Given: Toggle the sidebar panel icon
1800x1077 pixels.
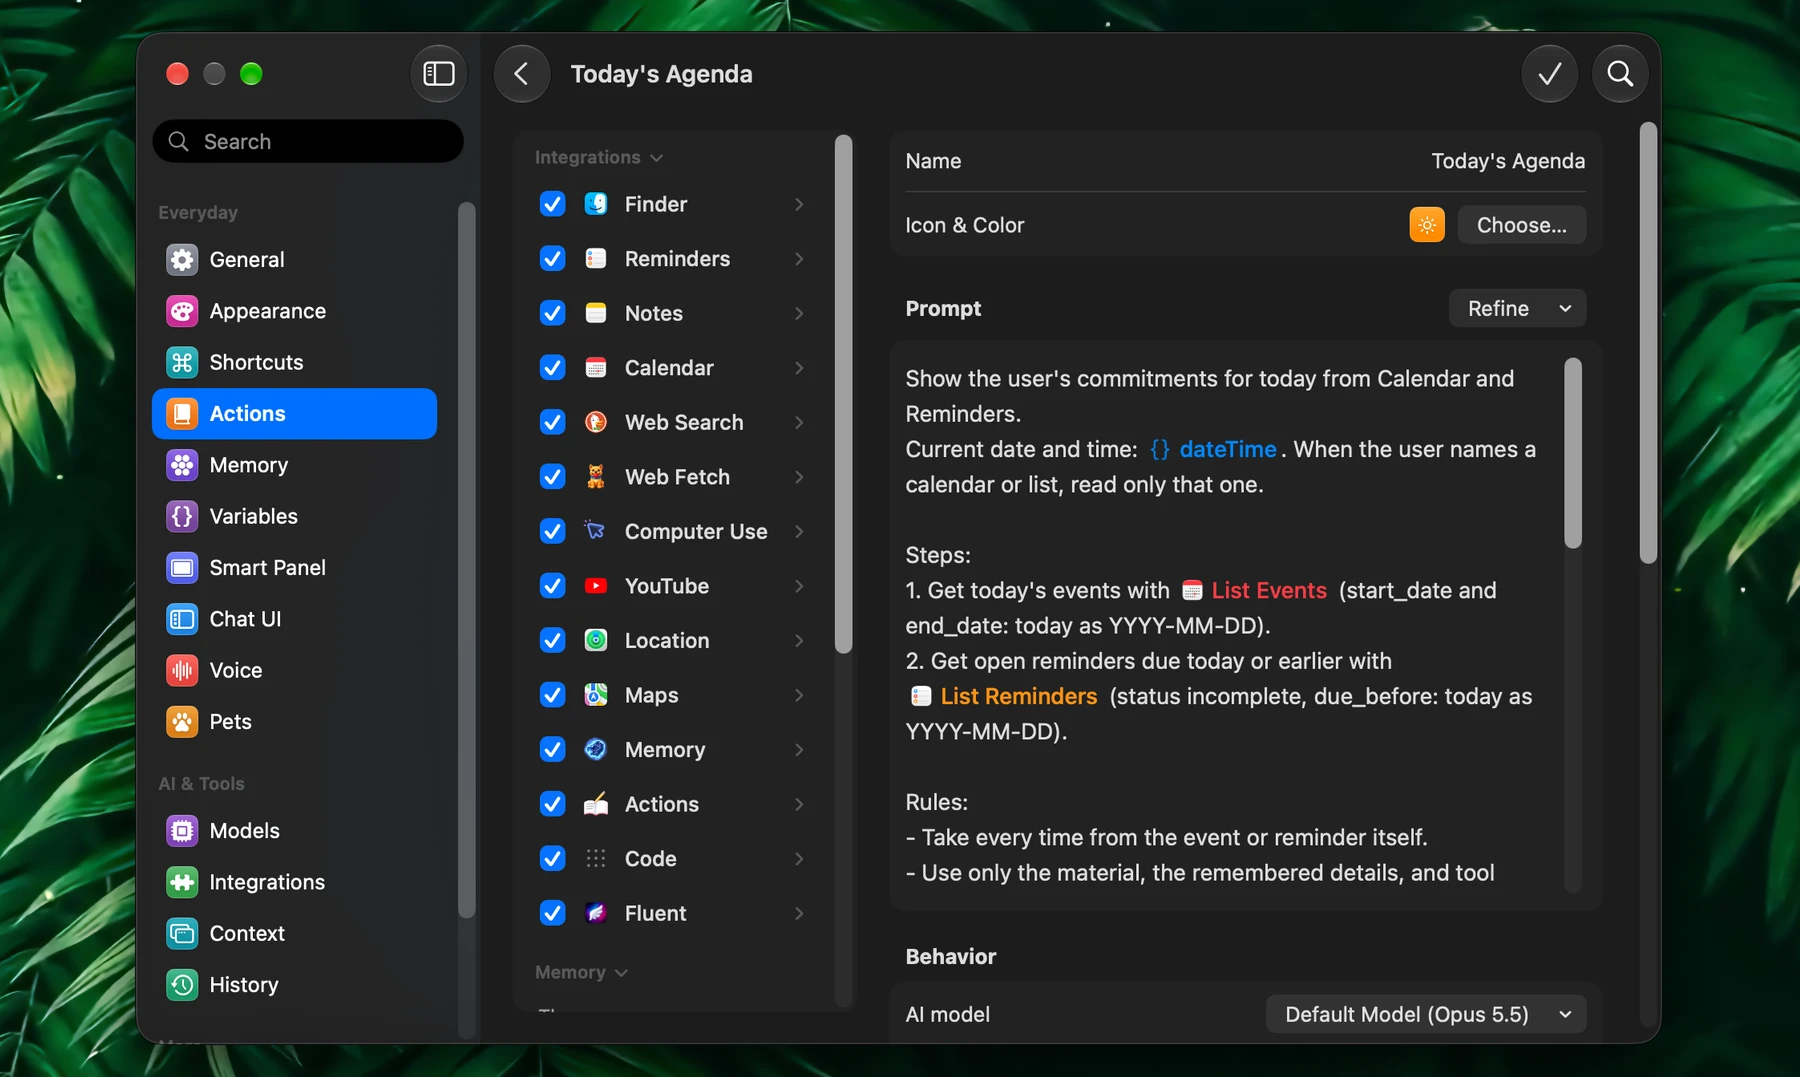Looking at the screenshot, I should (x=438, y=74).
